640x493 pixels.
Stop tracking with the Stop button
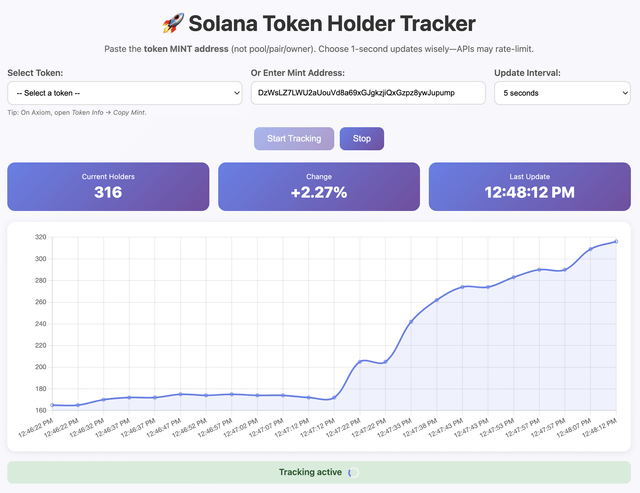362,139
